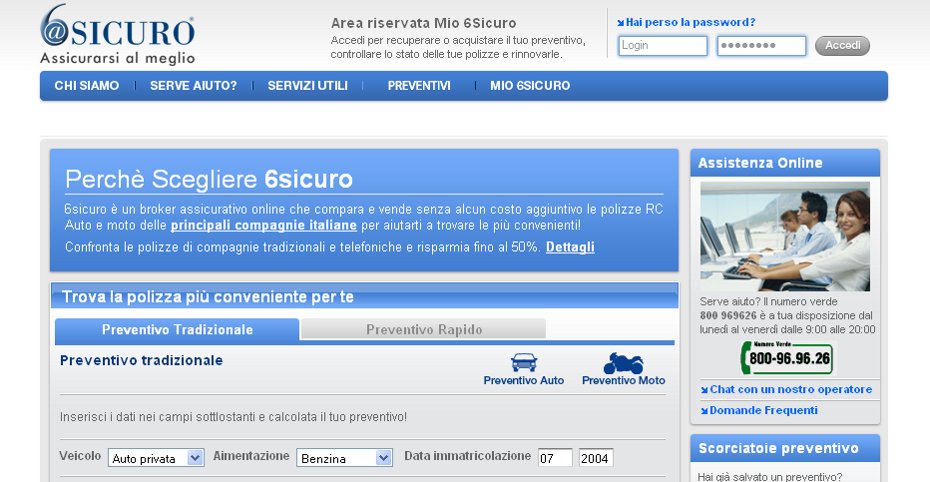Screen dimensions: 930x482
Task: Click Trova la polizza più conveniente heading
Action: (x=208, y=297)
